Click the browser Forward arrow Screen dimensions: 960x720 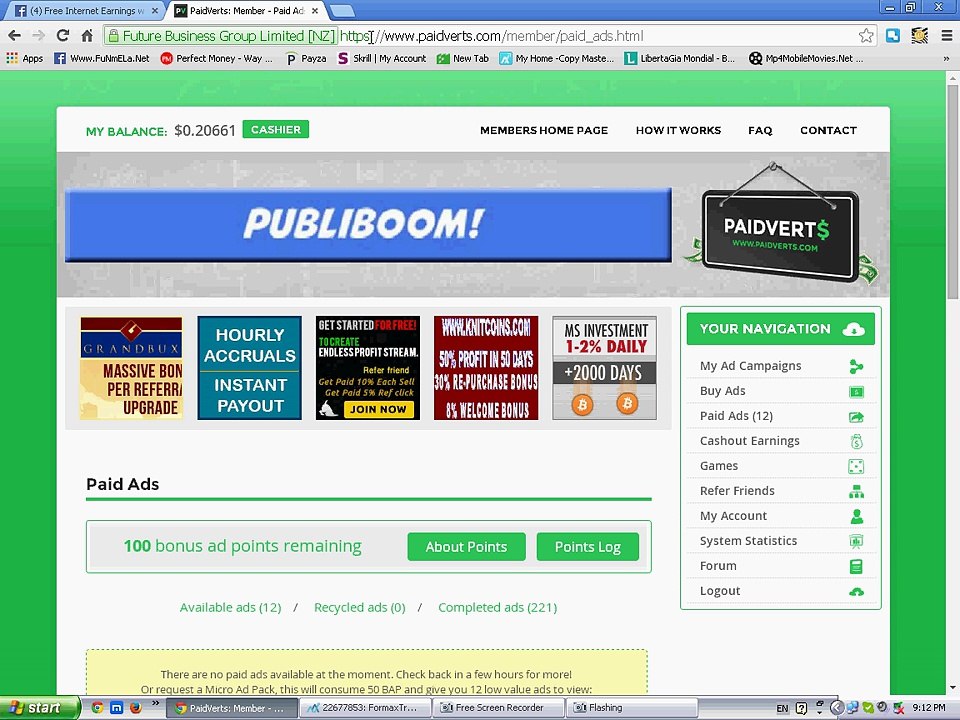click(x=38, y=36)
